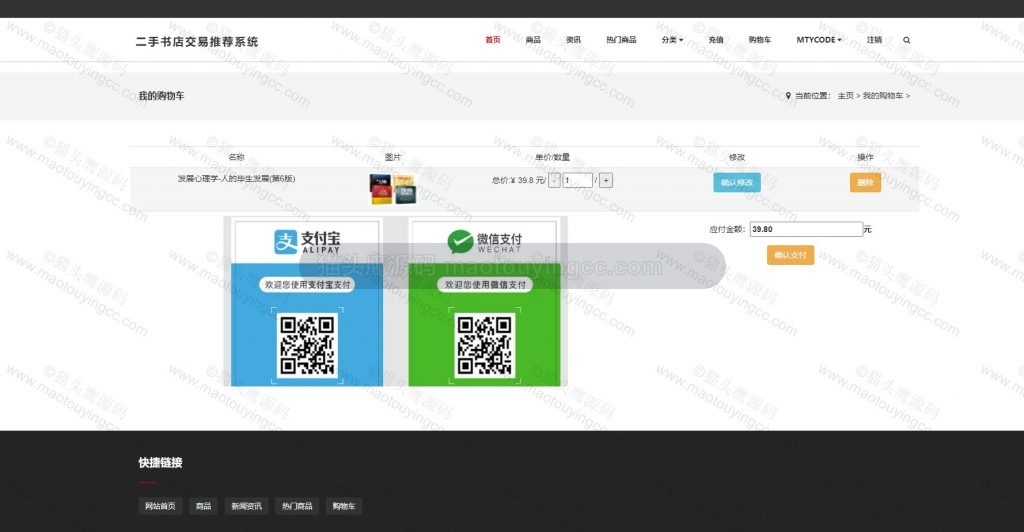1024x532 pixels.
Task: Open the search magnifier icon in navigation
Action: (x=906, y=40)
